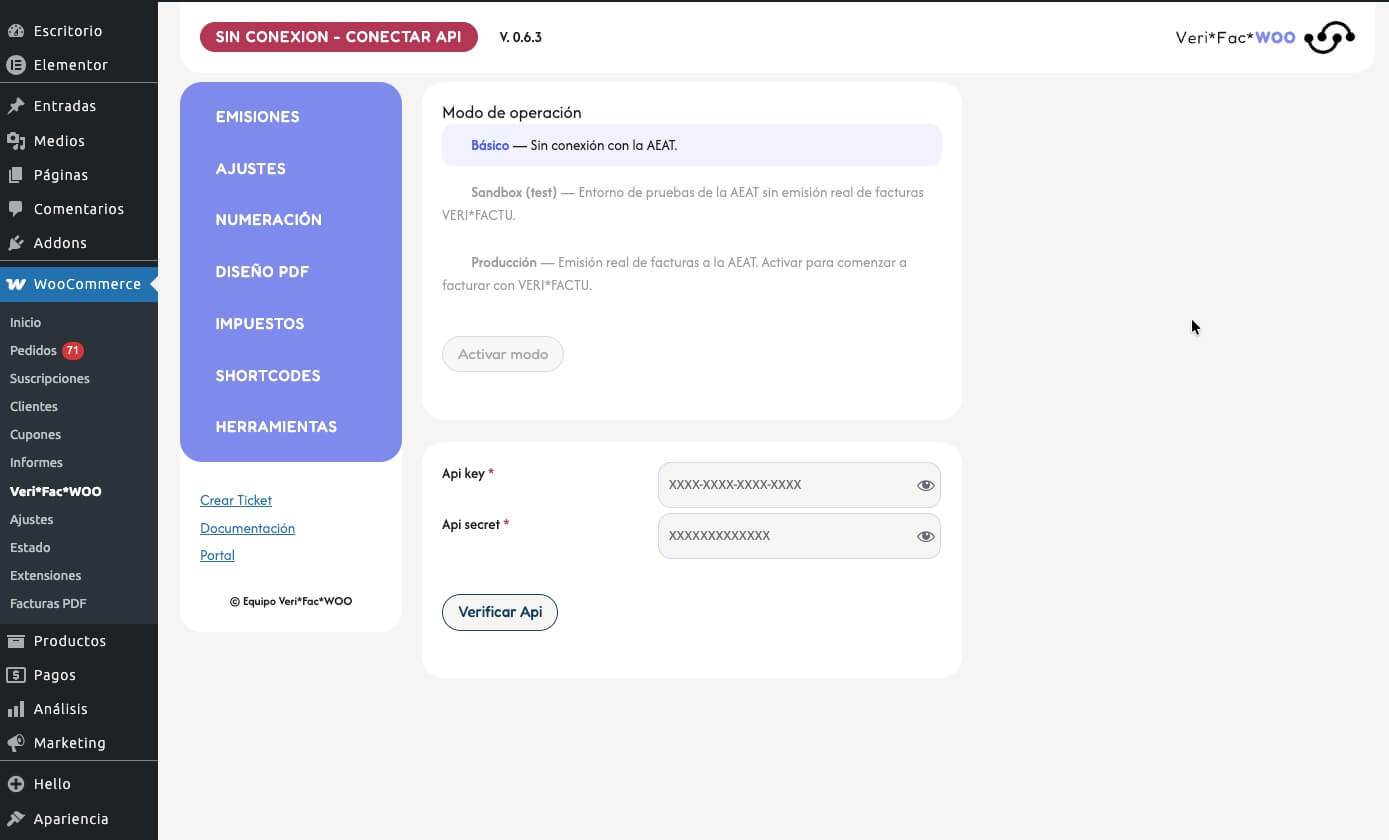Open the Impuestos tab
1389x840 pixels.
259,324
